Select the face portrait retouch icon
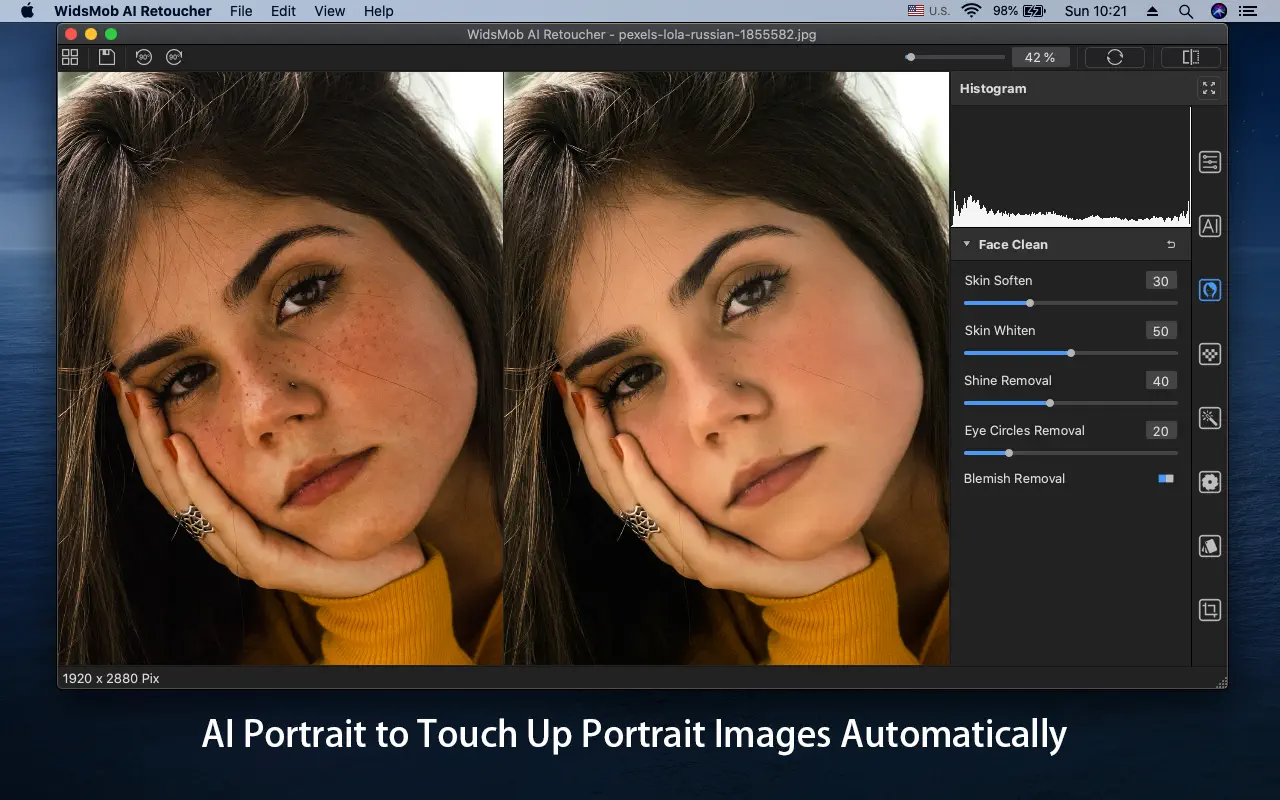 click(1210, 290)
